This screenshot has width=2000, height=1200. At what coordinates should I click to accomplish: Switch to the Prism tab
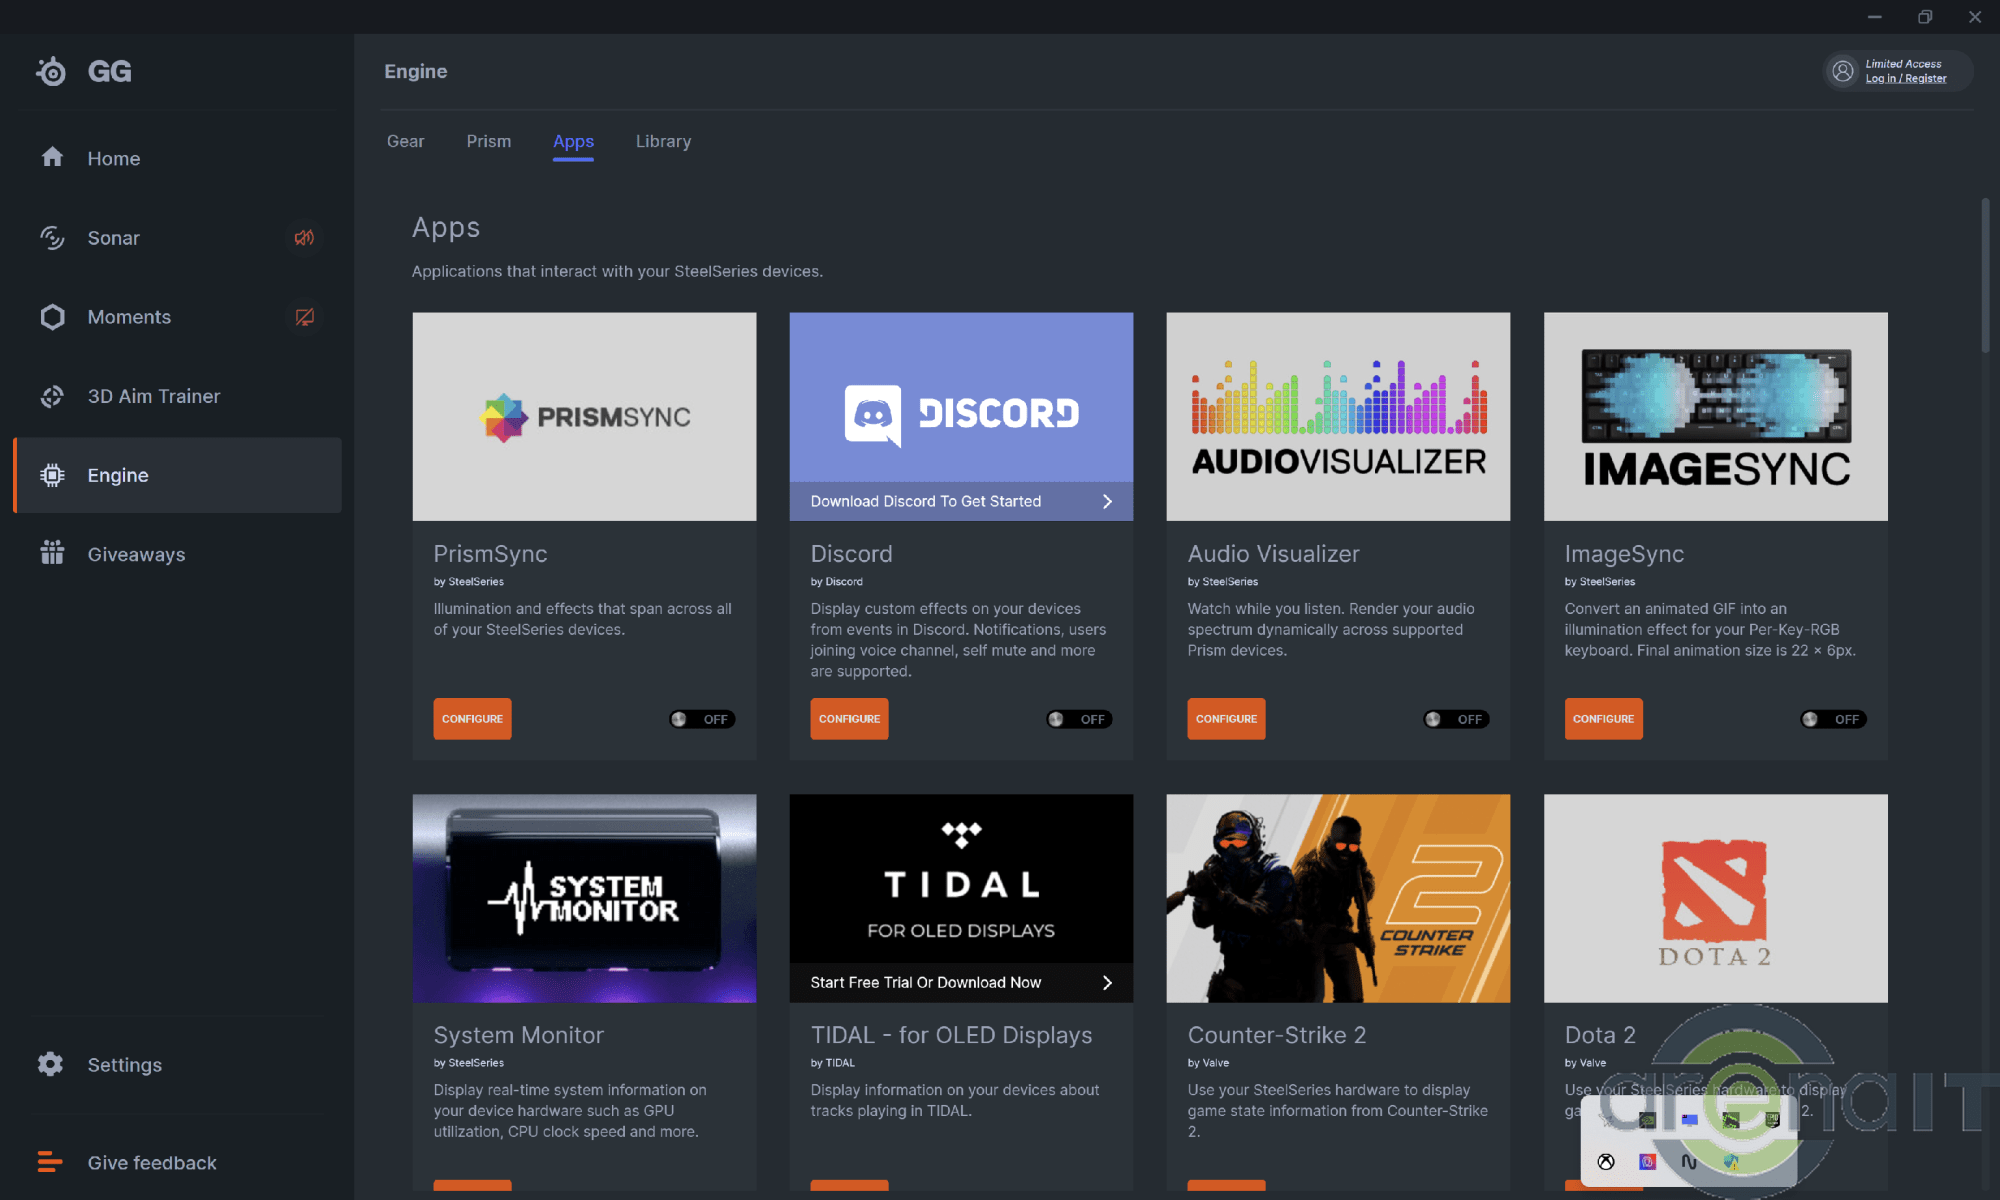[x=488, y=141]
